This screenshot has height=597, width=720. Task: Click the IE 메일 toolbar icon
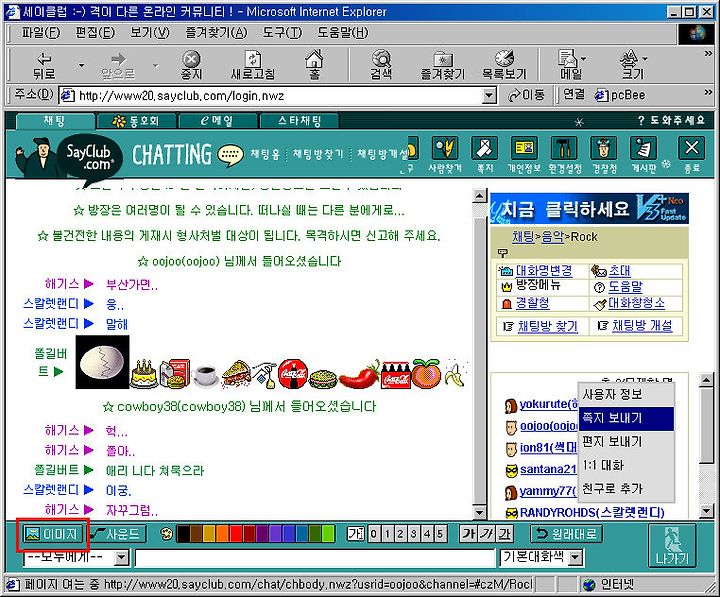tap(570, 65)
